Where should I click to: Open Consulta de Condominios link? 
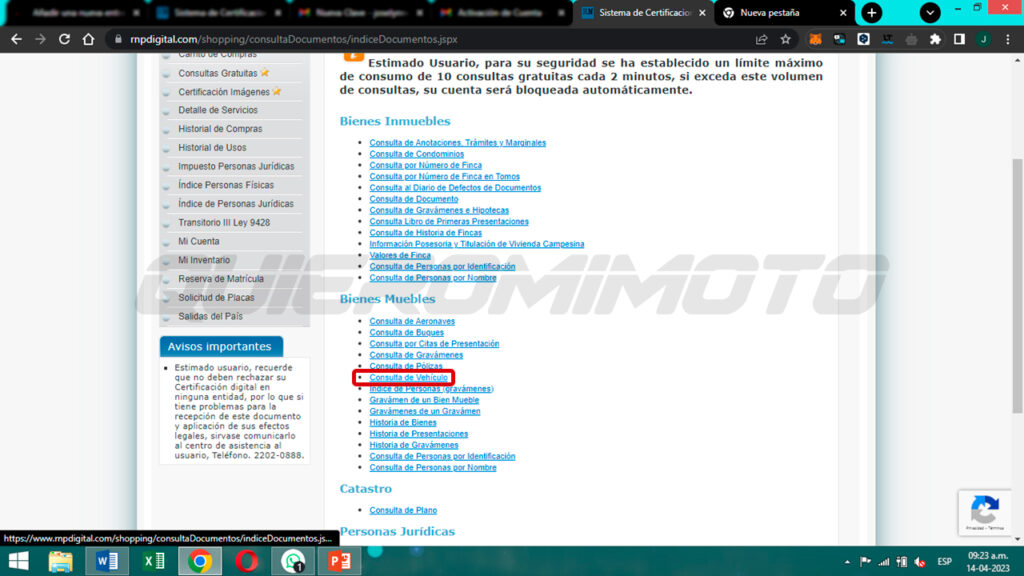pos(417,154)
